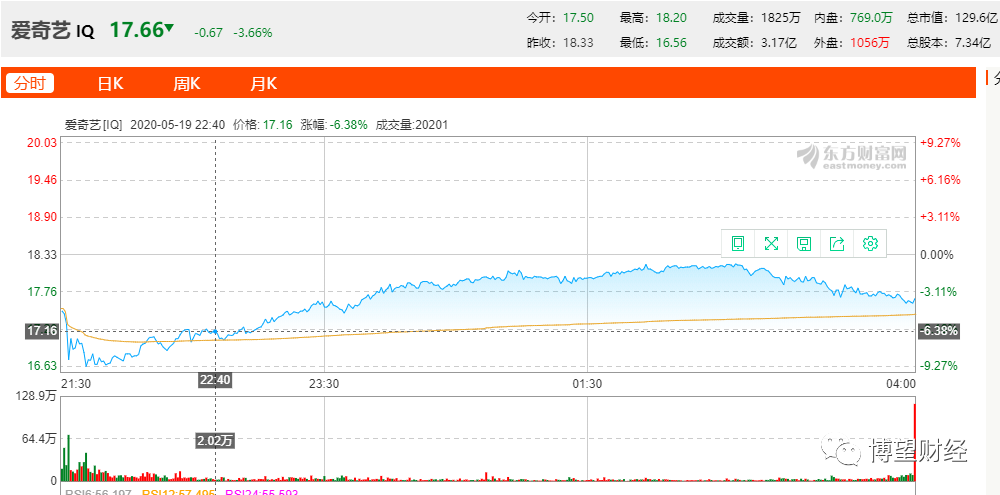Click the 爱奇艺[IQ] label above chart

[93, 125]
